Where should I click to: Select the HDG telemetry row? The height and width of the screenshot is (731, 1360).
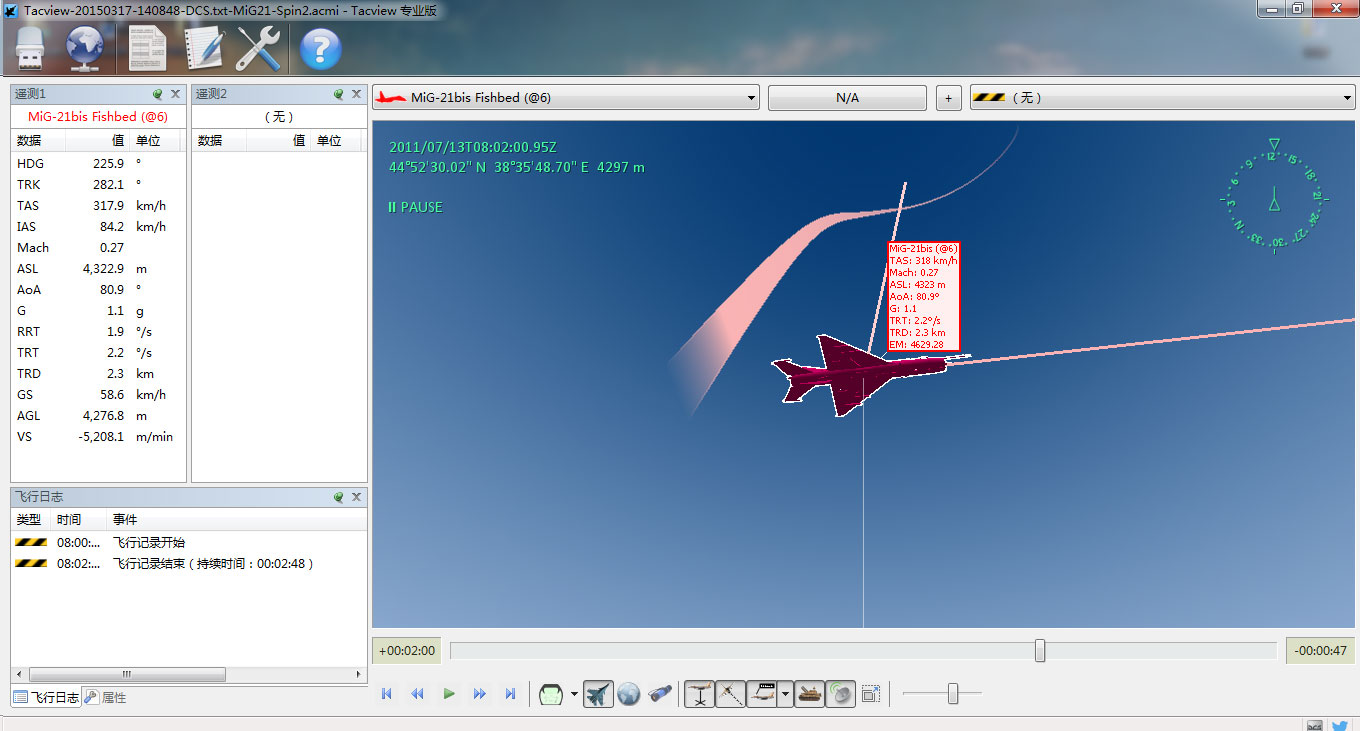point(98,163)
